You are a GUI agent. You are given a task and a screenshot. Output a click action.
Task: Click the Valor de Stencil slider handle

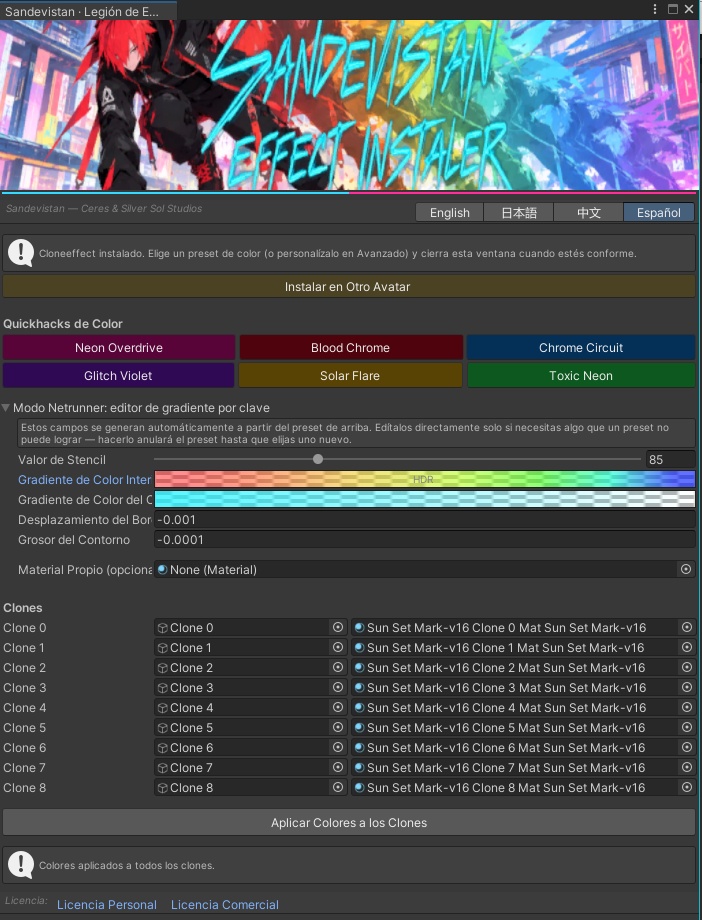click(x=318, y=459)
